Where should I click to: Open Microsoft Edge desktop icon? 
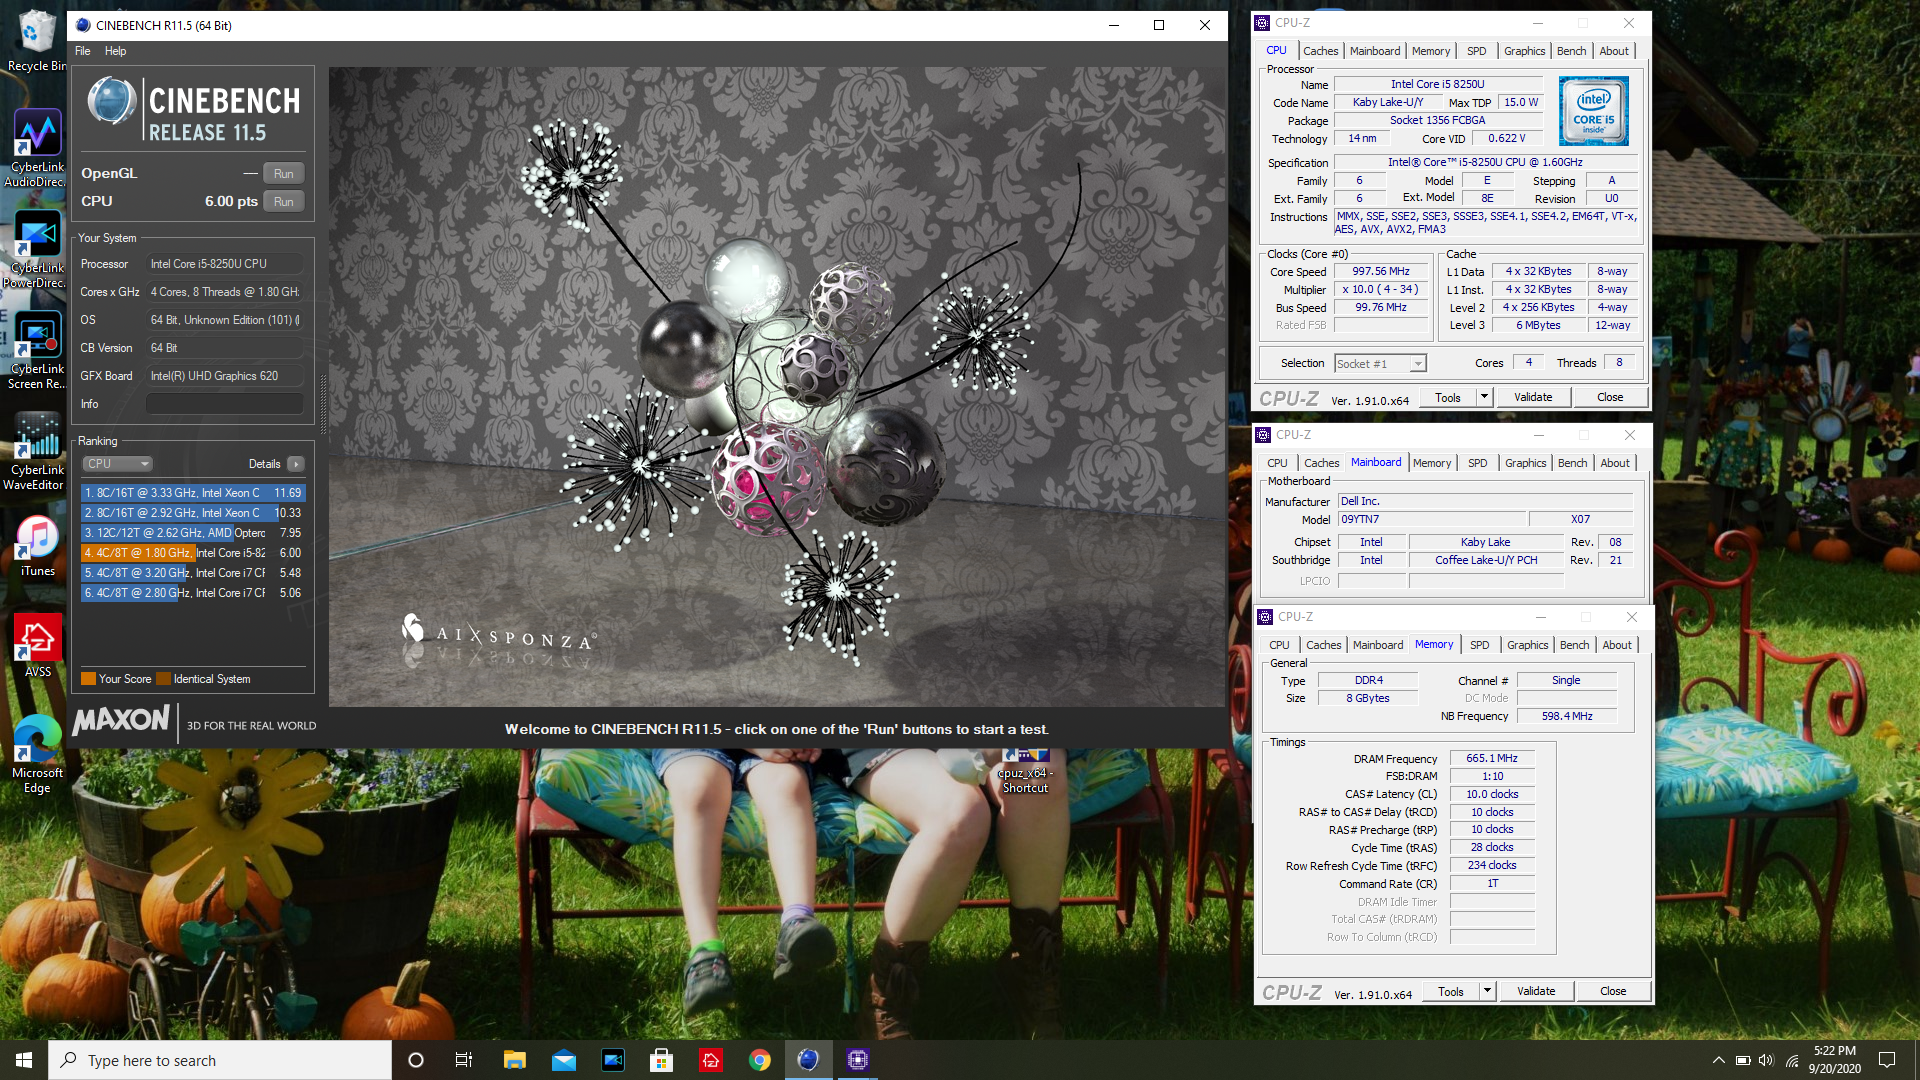pos(37,754)
